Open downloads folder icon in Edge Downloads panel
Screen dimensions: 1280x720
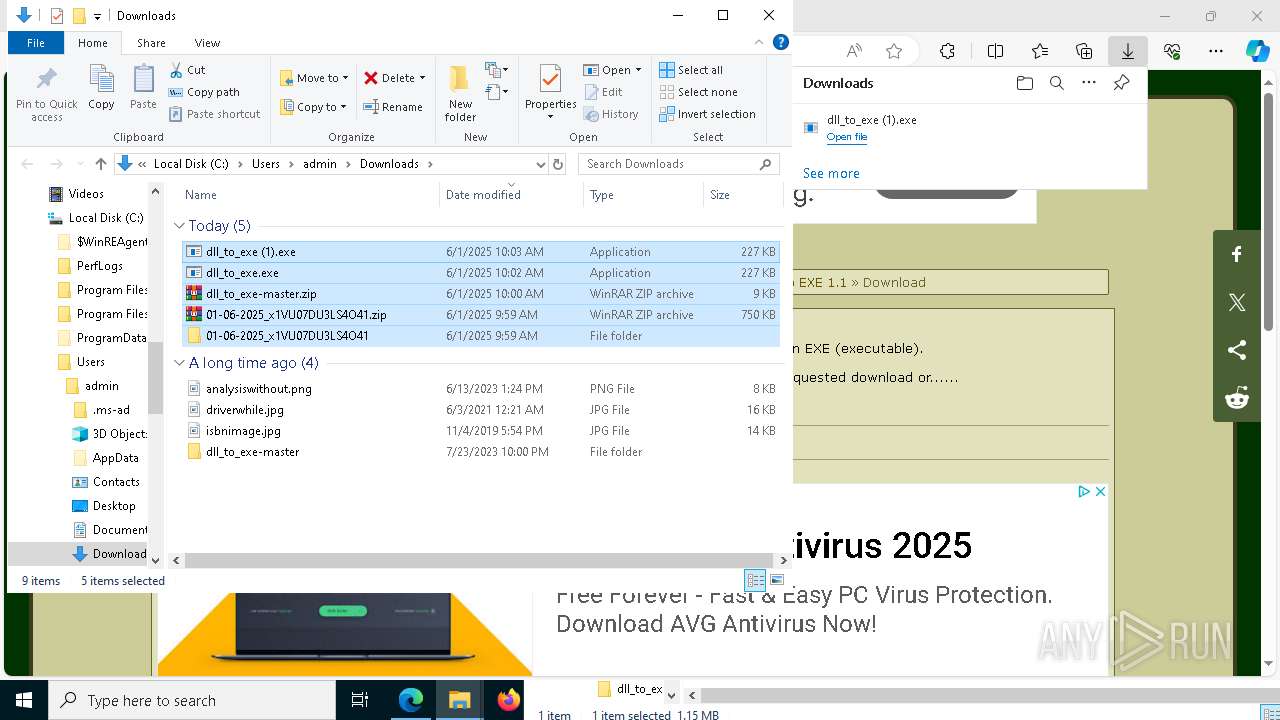(1024, 83)
